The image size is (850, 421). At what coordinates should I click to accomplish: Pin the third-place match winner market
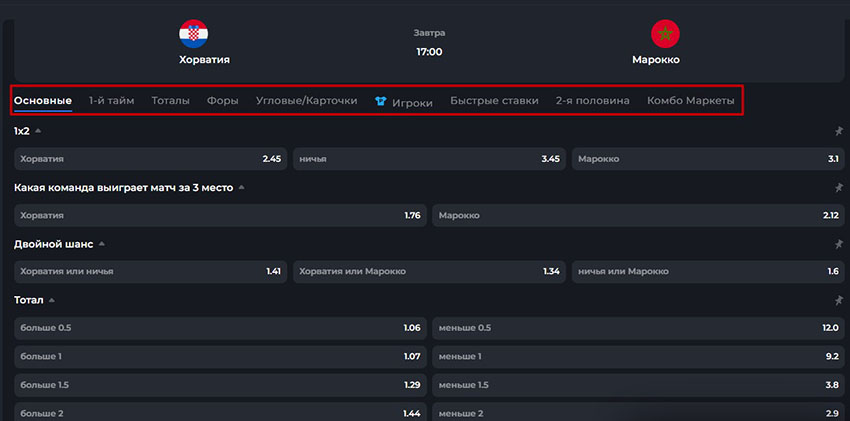point(838,187)
